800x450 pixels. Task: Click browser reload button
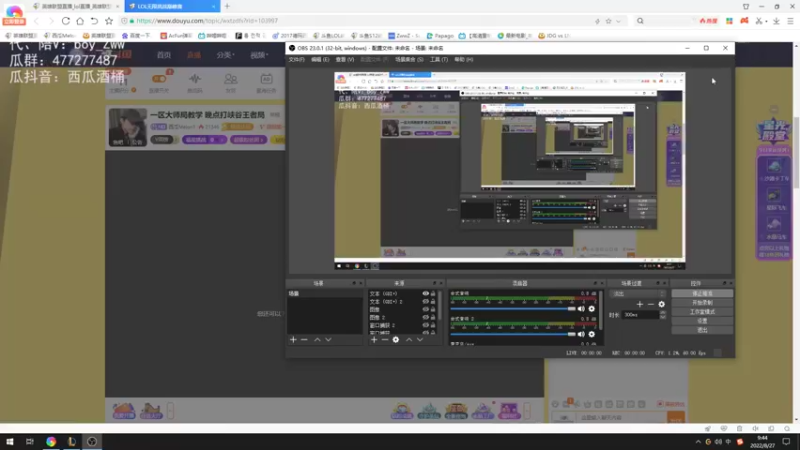coord(66,21)
